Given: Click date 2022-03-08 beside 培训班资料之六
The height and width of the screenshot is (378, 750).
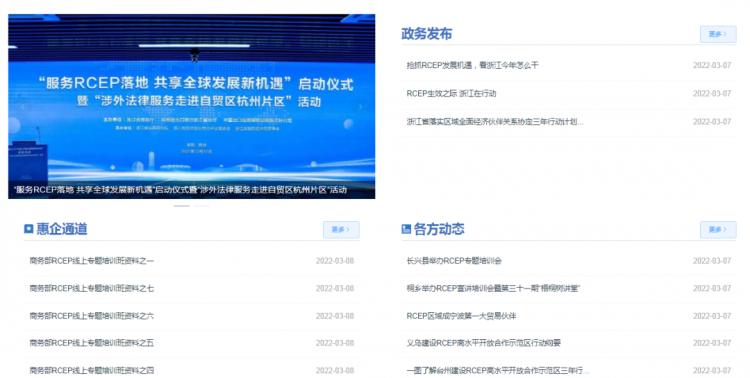Looking at the screenshot, I should tap(335, 316).
